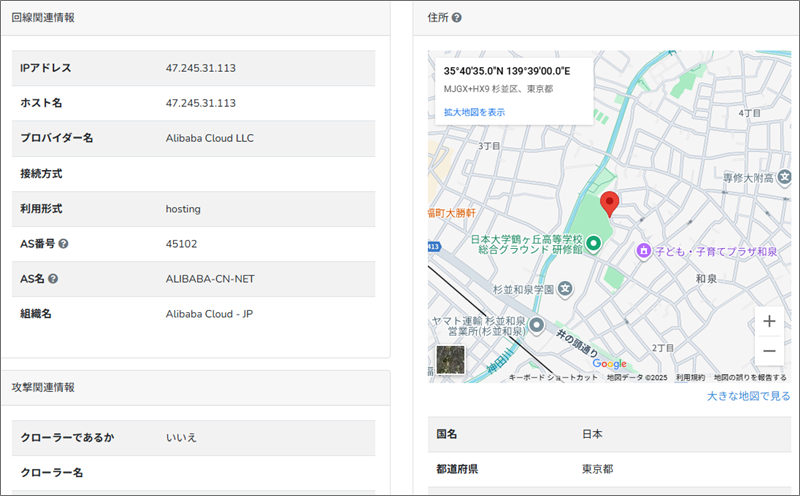
Task: Click the plus code MJGX+HX9 杉並区、東京都
Action: (x=498, y=89)
